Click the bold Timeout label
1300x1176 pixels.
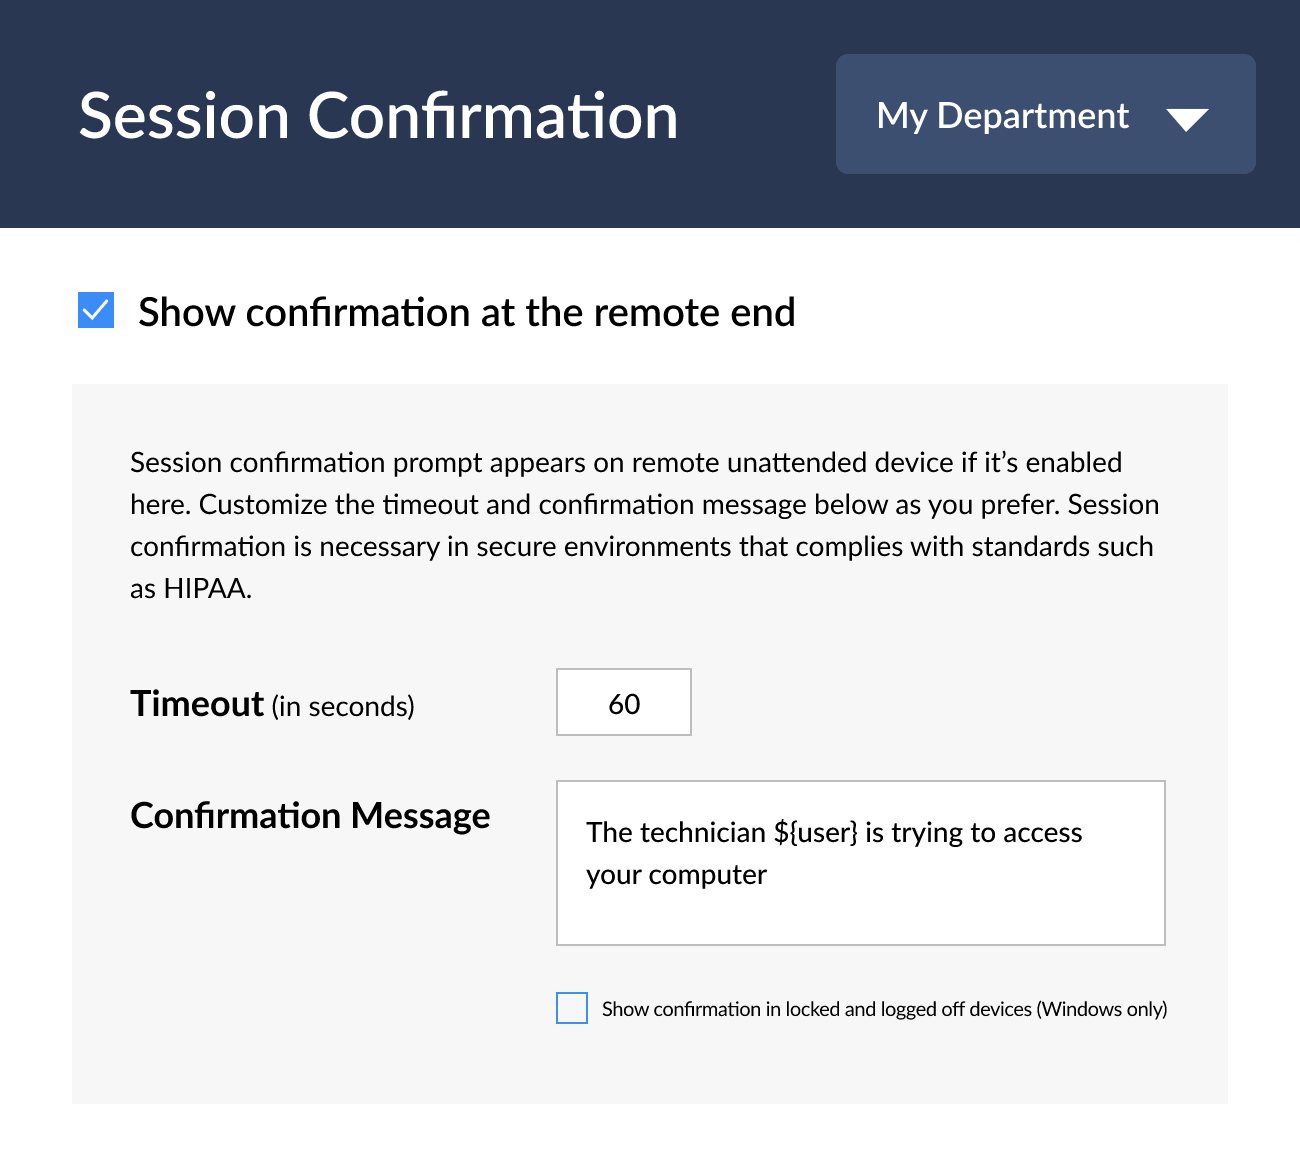(x=197, y=704)
